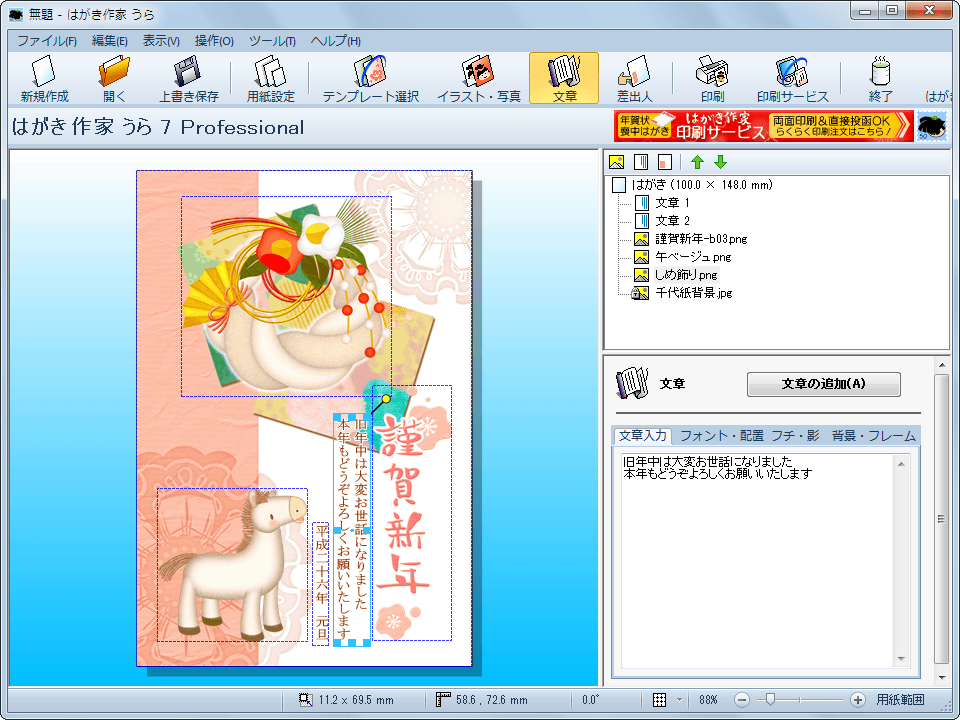Click the 印刷 printer icon

712,78
